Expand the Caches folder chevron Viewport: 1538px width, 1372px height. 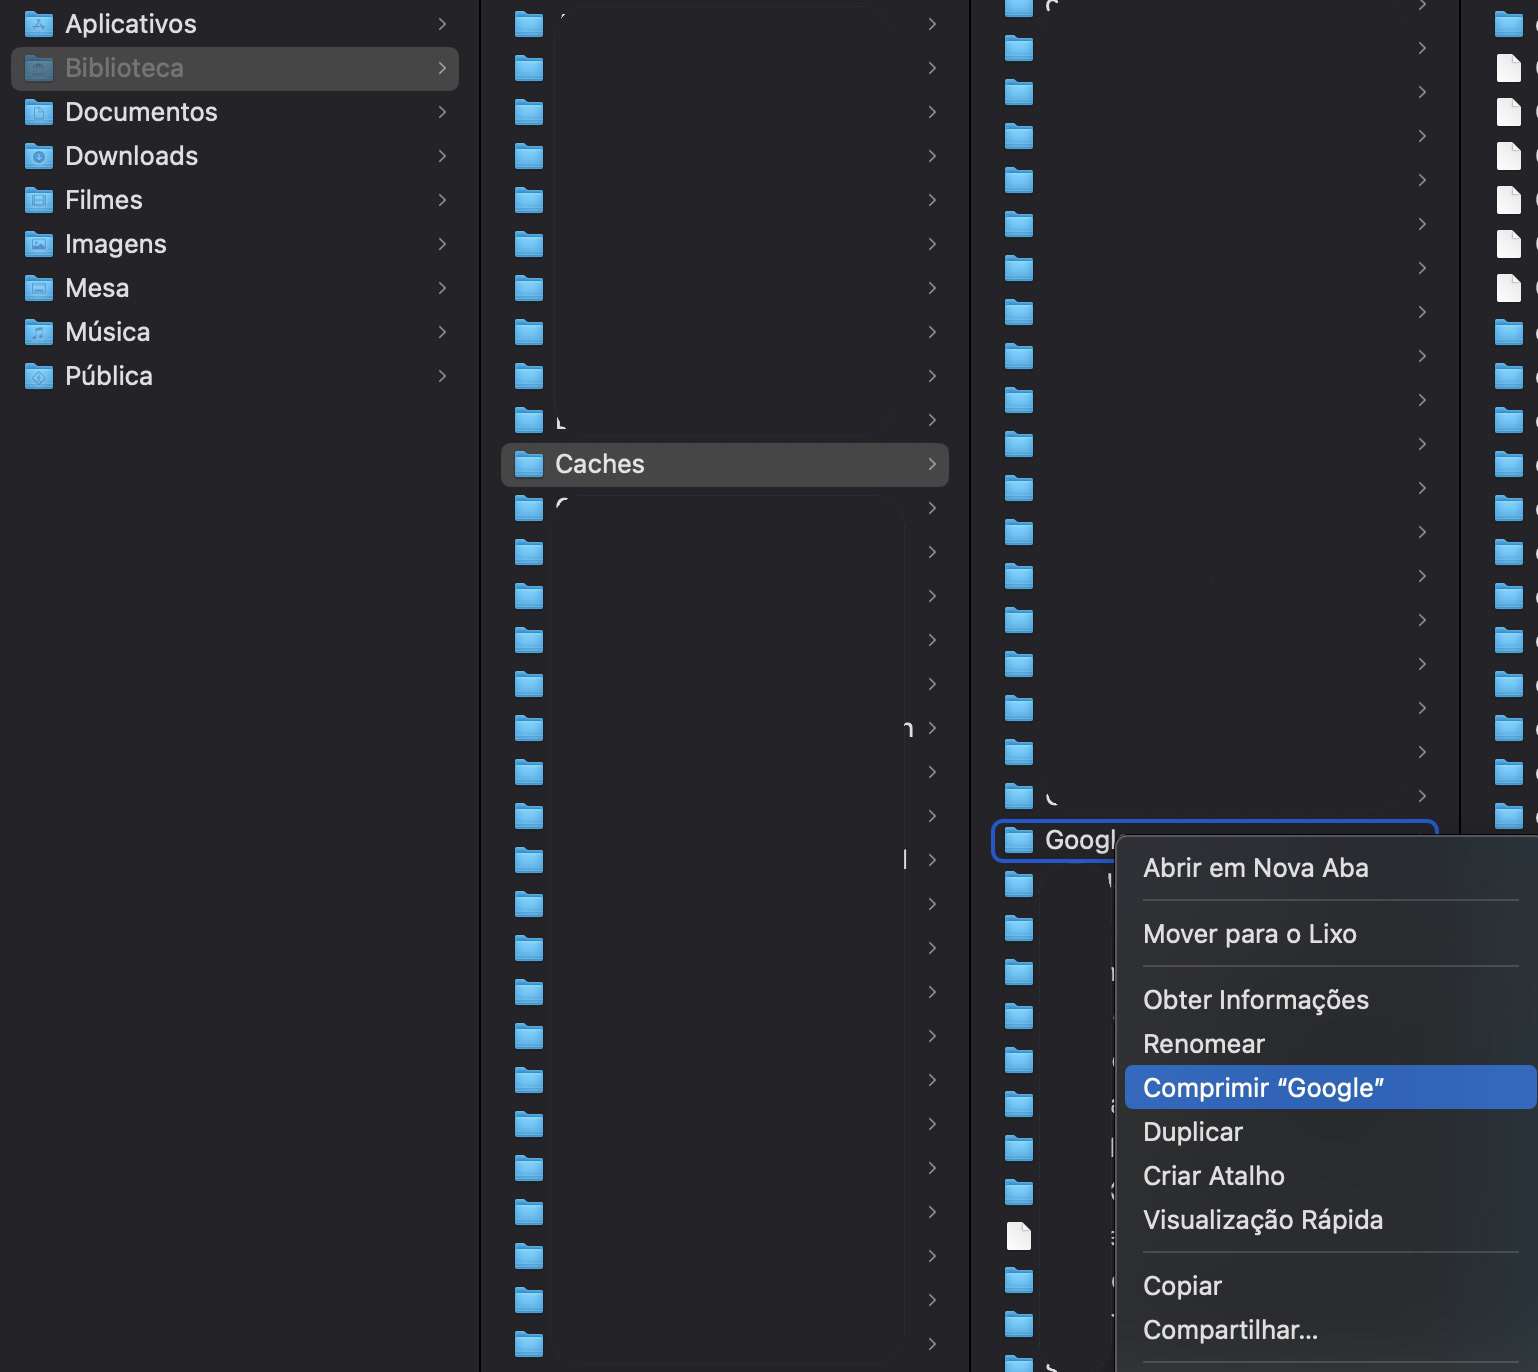pyautogui.click(x=931, y=464)
